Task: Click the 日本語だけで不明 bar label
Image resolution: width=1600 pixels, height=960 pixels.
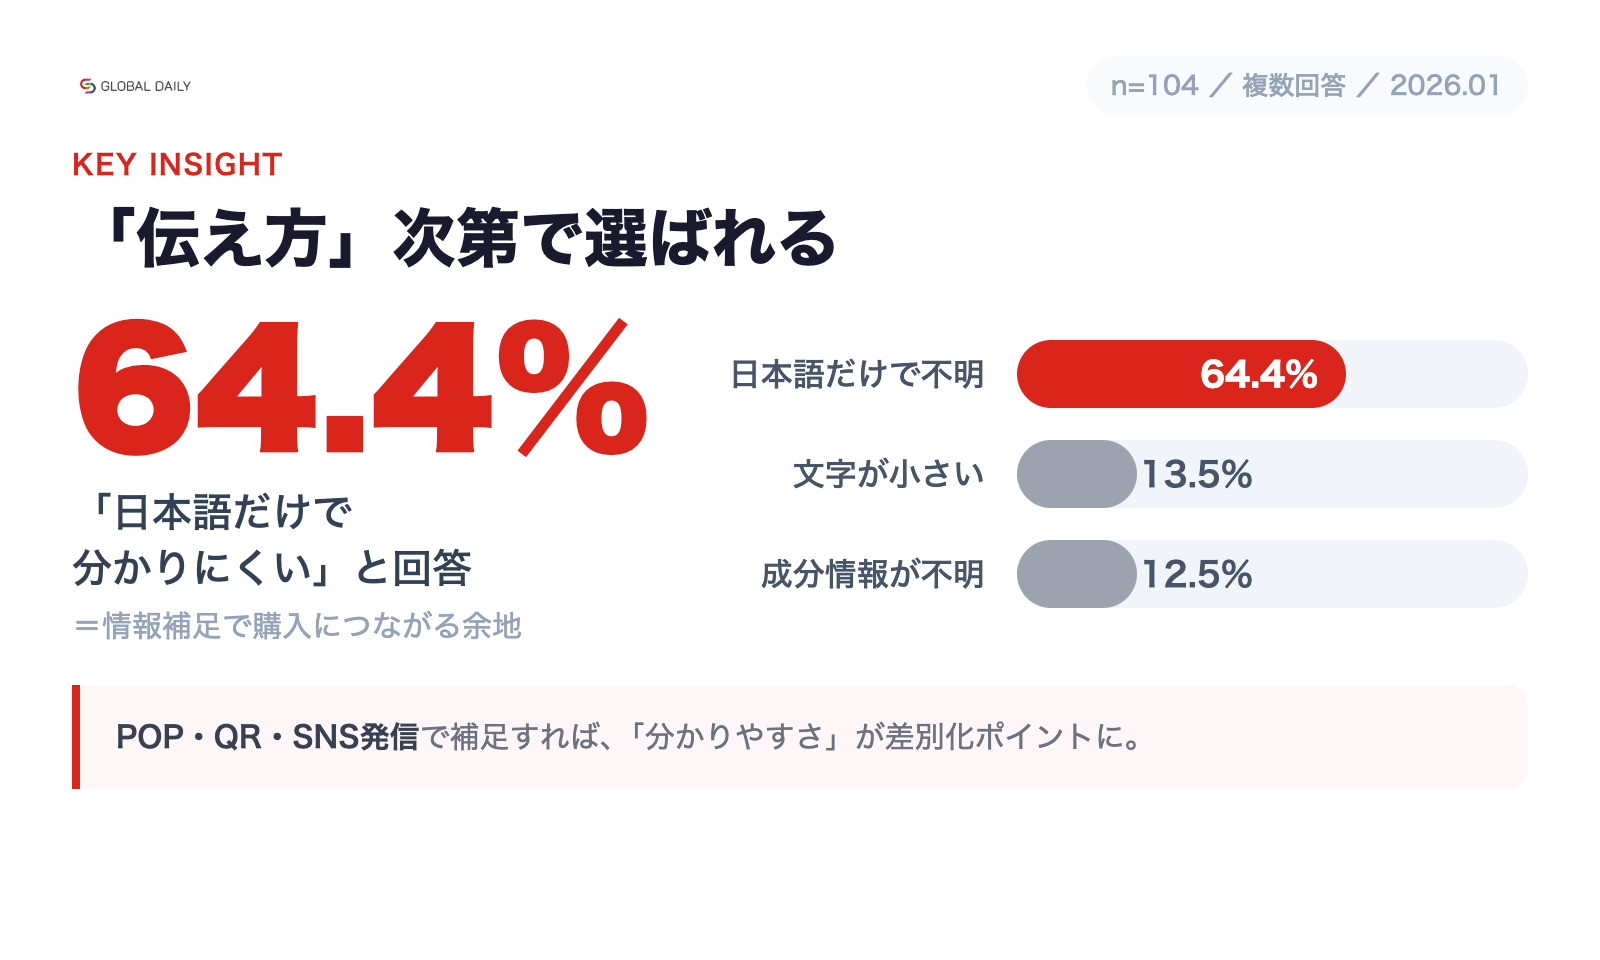Action: [x=857, y=374]
